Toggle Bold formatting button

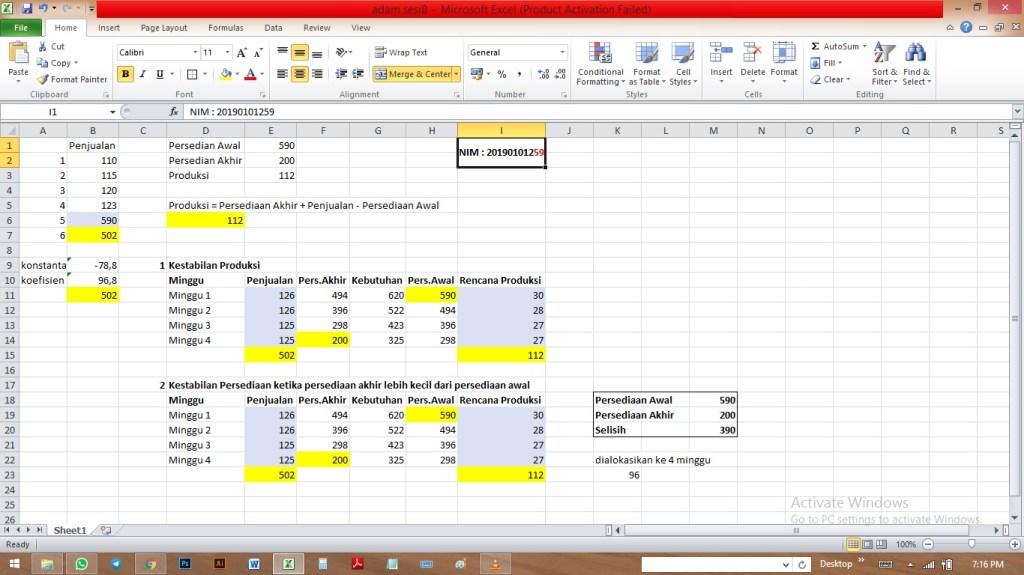tap(126, 74)
